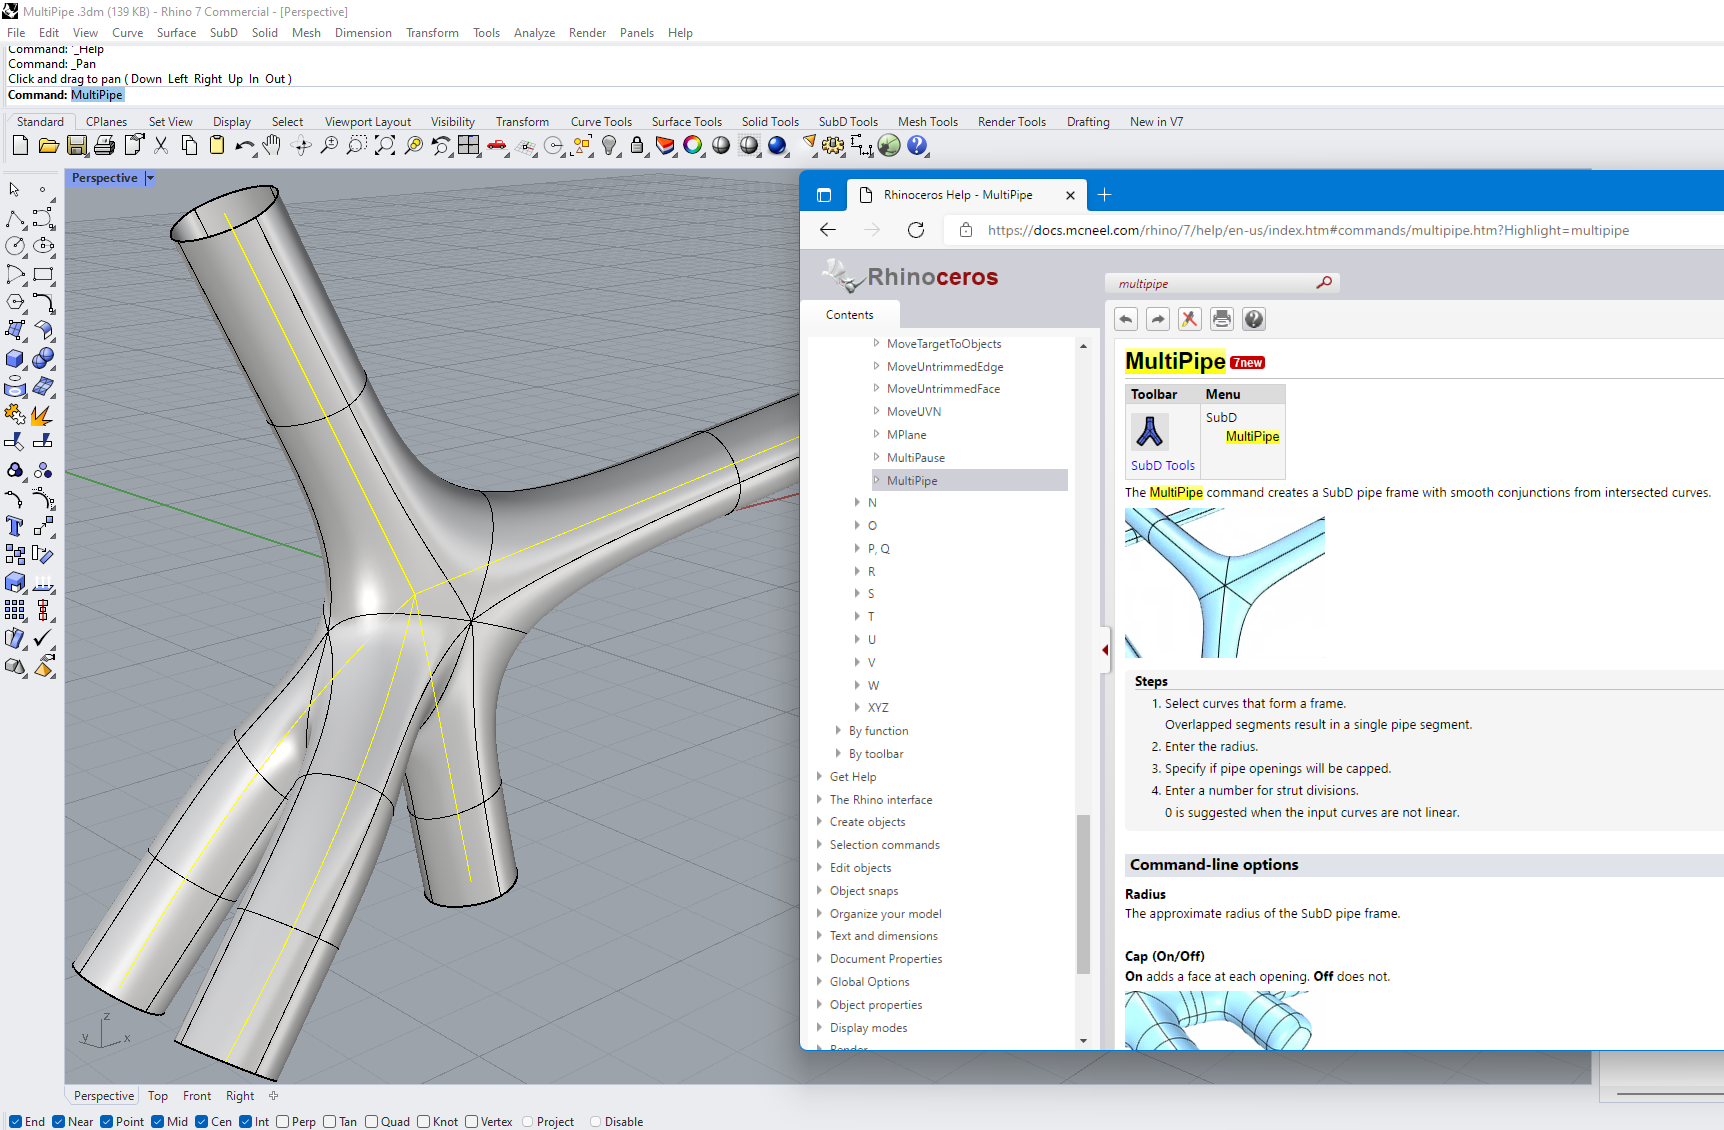Screen dimensions: 1724x1130
Task: Open a file with the folder icon
Action: click(48, 146)
